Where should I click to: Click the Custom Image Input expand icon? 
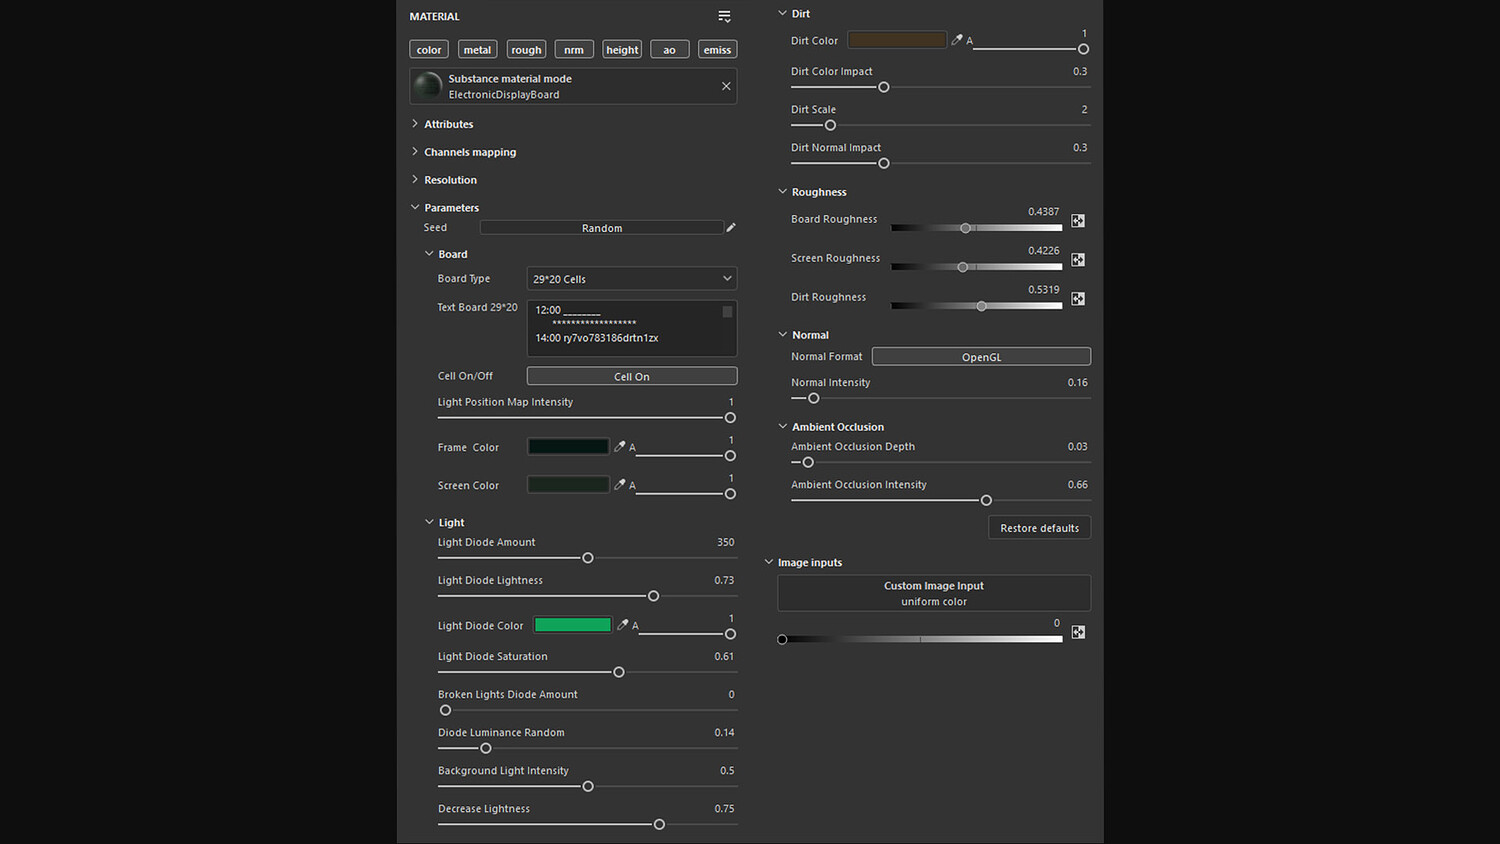click(1078, 632)
